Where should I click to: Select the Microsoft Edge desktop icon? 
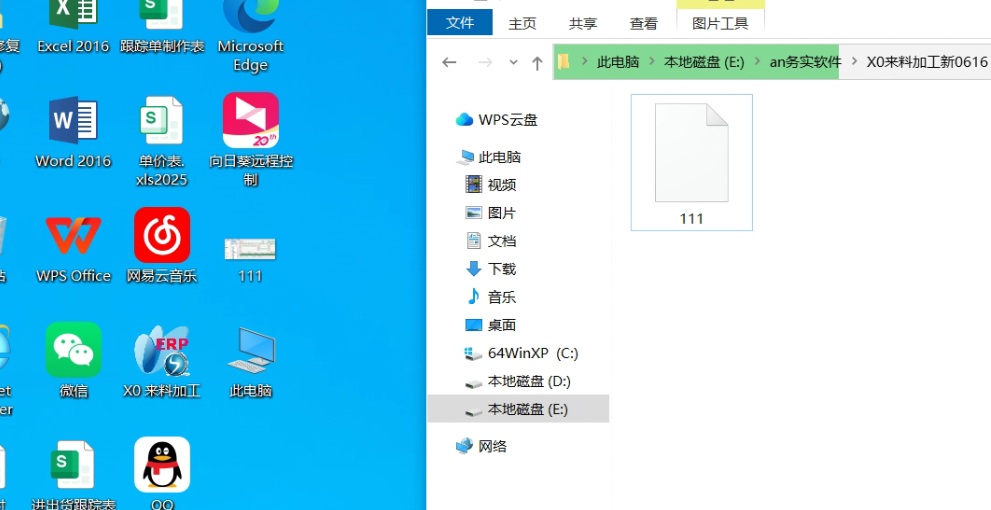pyautogui.click(x=251, y=37)
